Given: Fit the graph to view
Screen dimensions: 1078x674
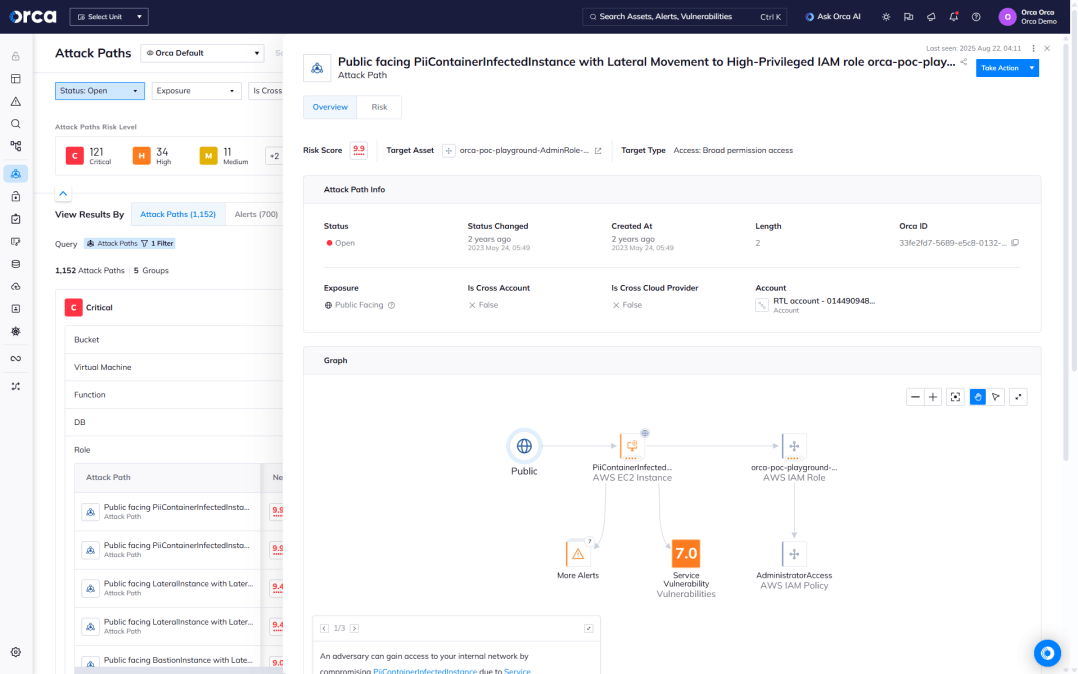Looking at the screenshot, I should [956, 397].
